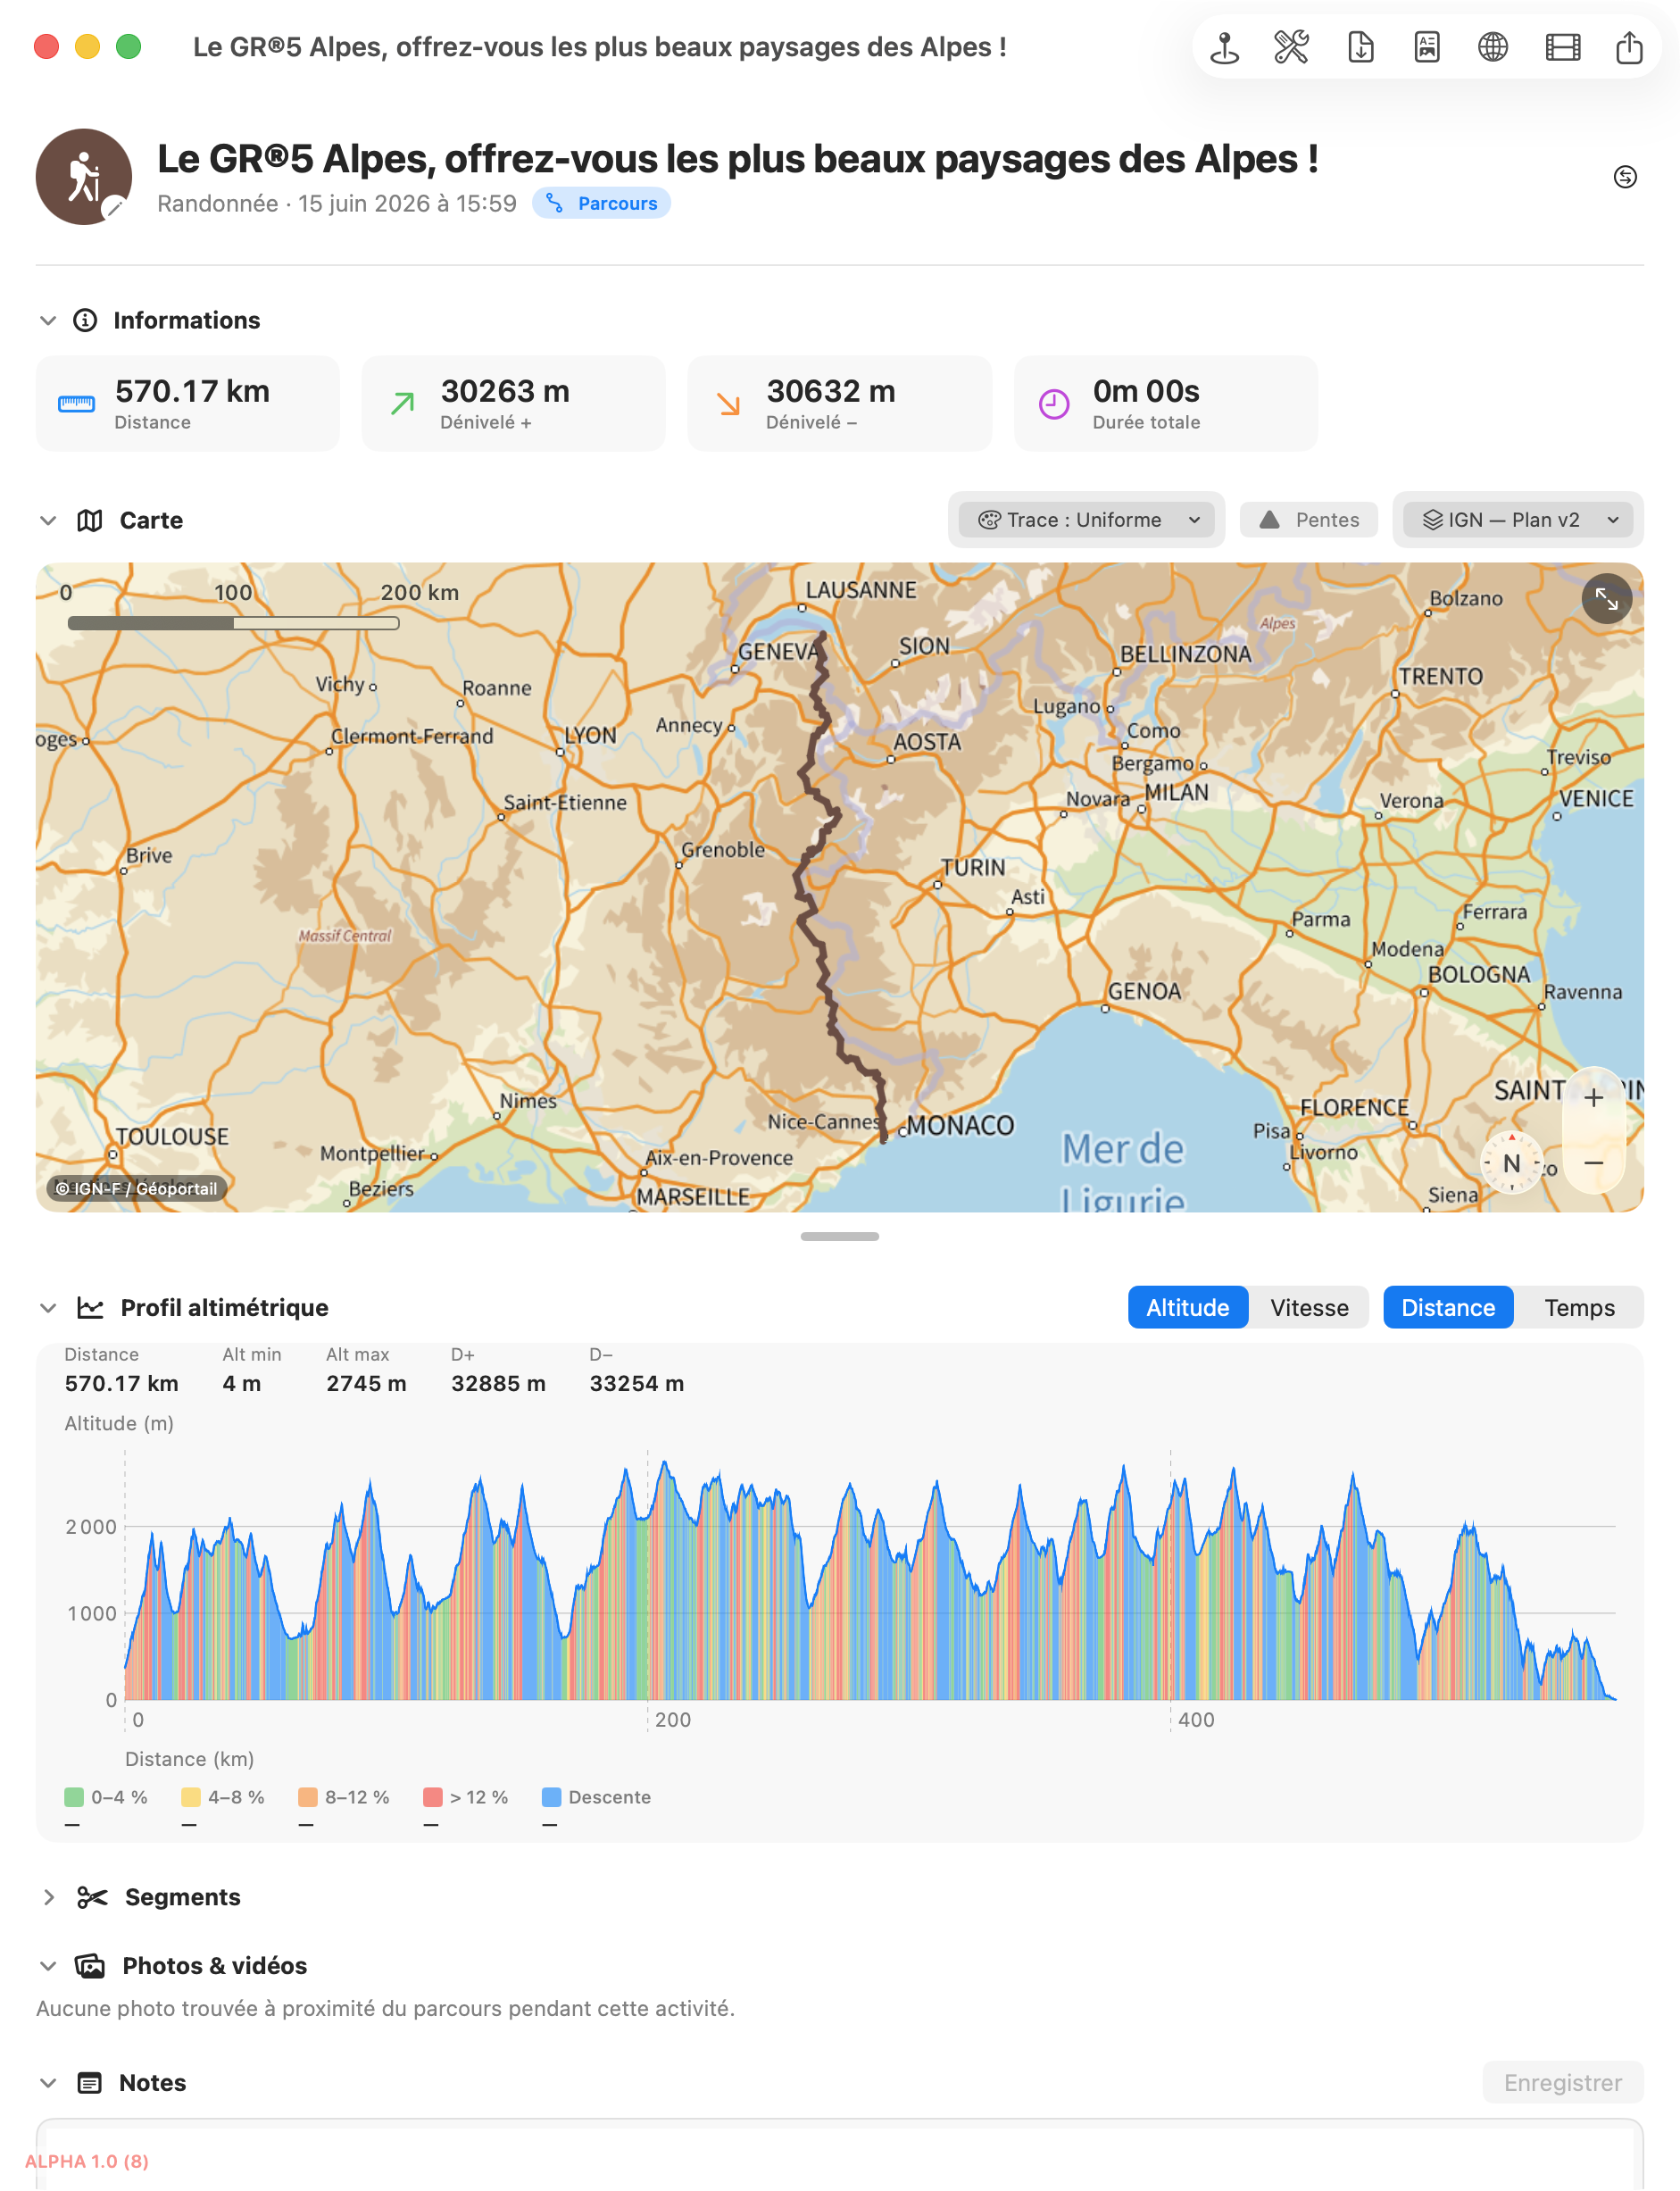Open the IGN — Plan v2 layer dropdown
The height and width of the screenshot is (2191, 1680).
[x=1518, y=520]
